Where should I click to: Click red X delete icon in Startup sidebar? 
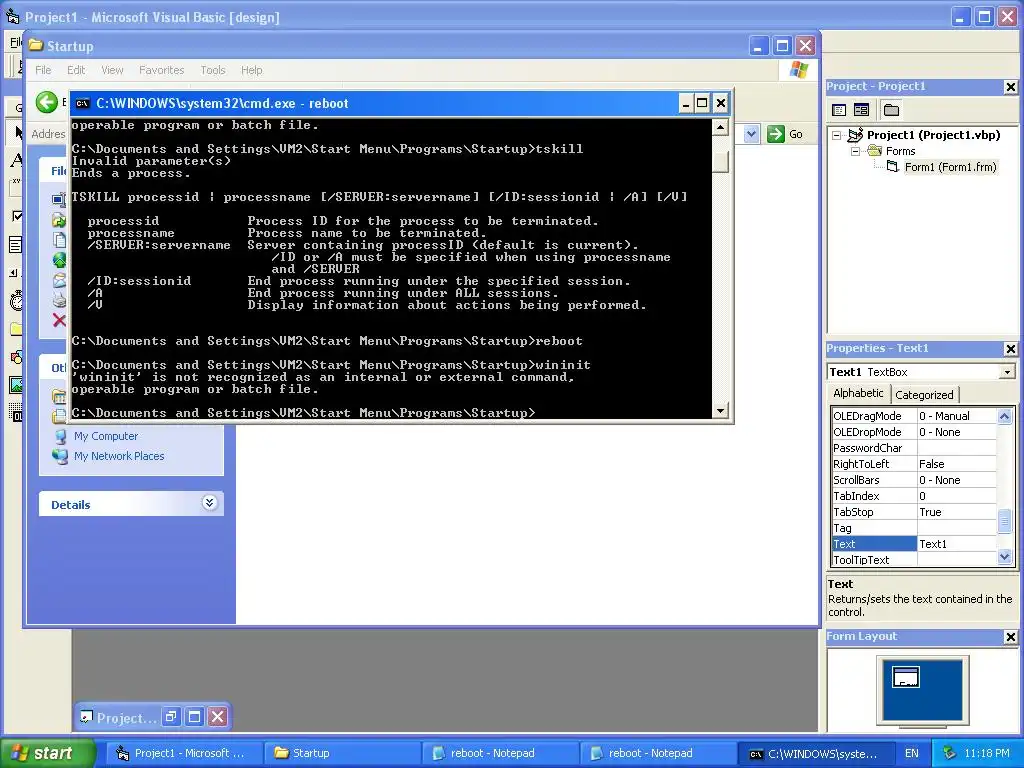tap(59, 320)
